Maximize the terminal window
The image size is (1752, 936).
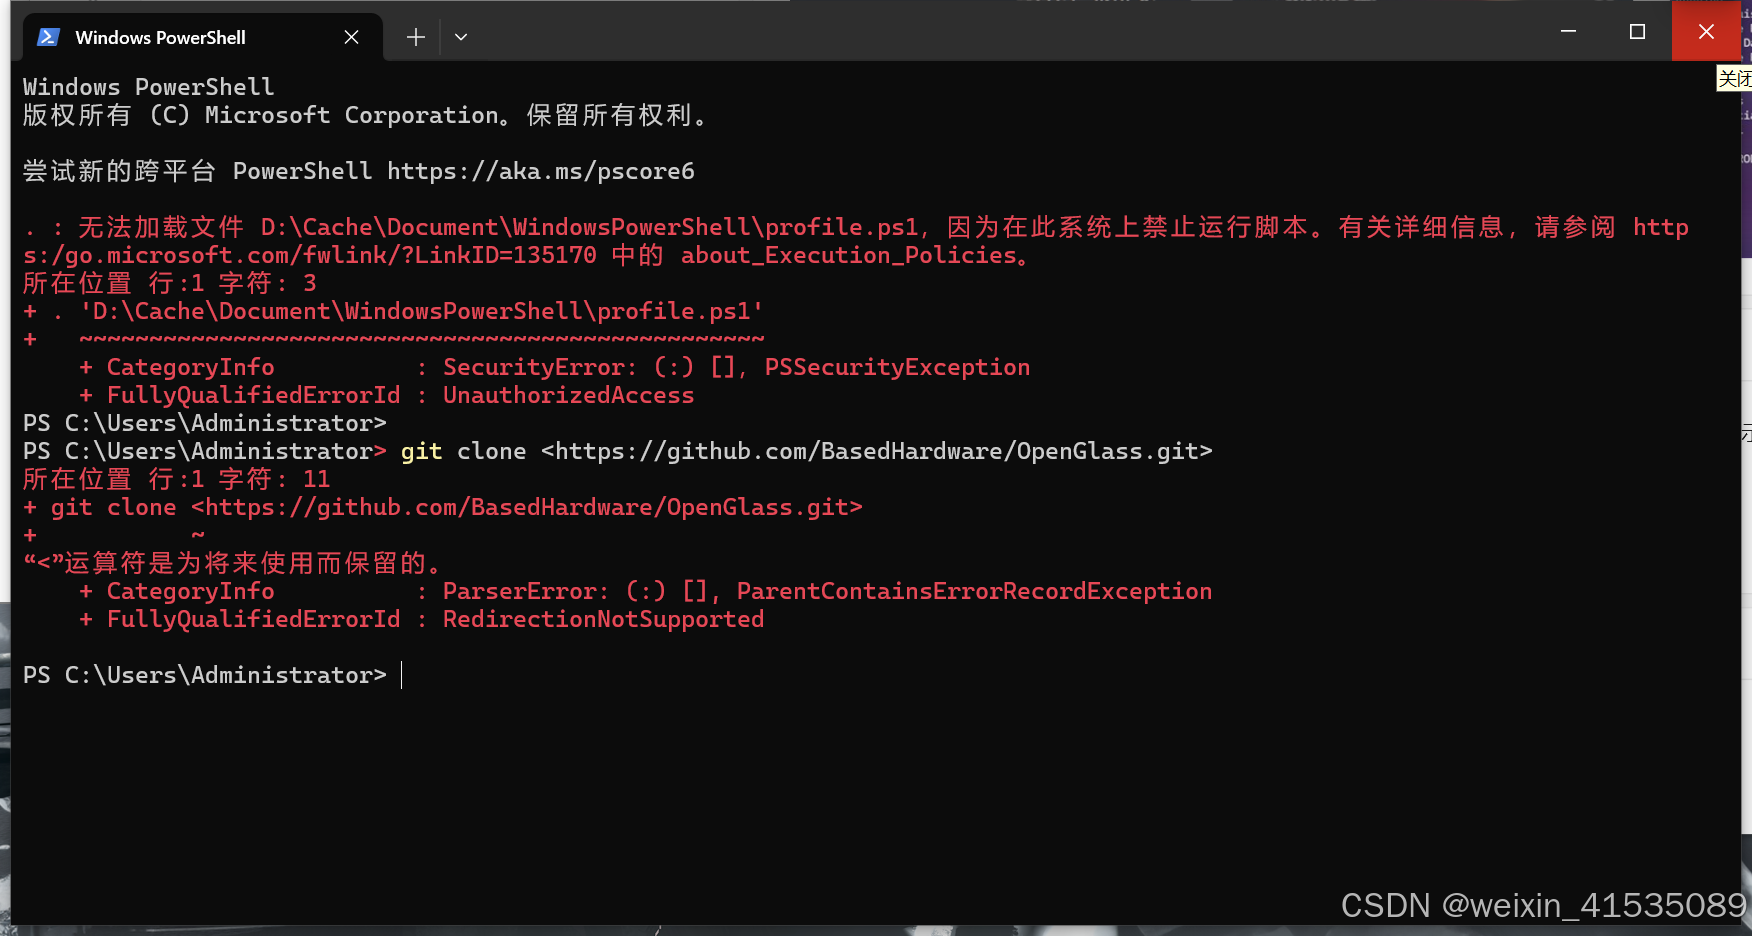click(1637, 32)
